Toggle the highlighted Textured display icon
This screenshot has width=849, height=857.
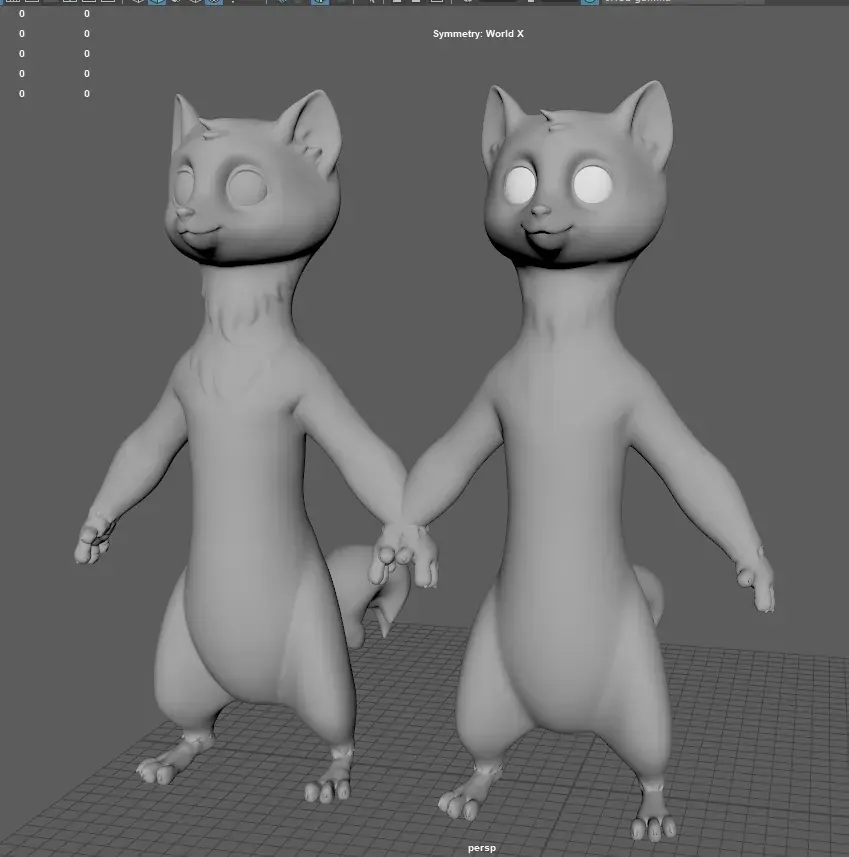point(214,2)
